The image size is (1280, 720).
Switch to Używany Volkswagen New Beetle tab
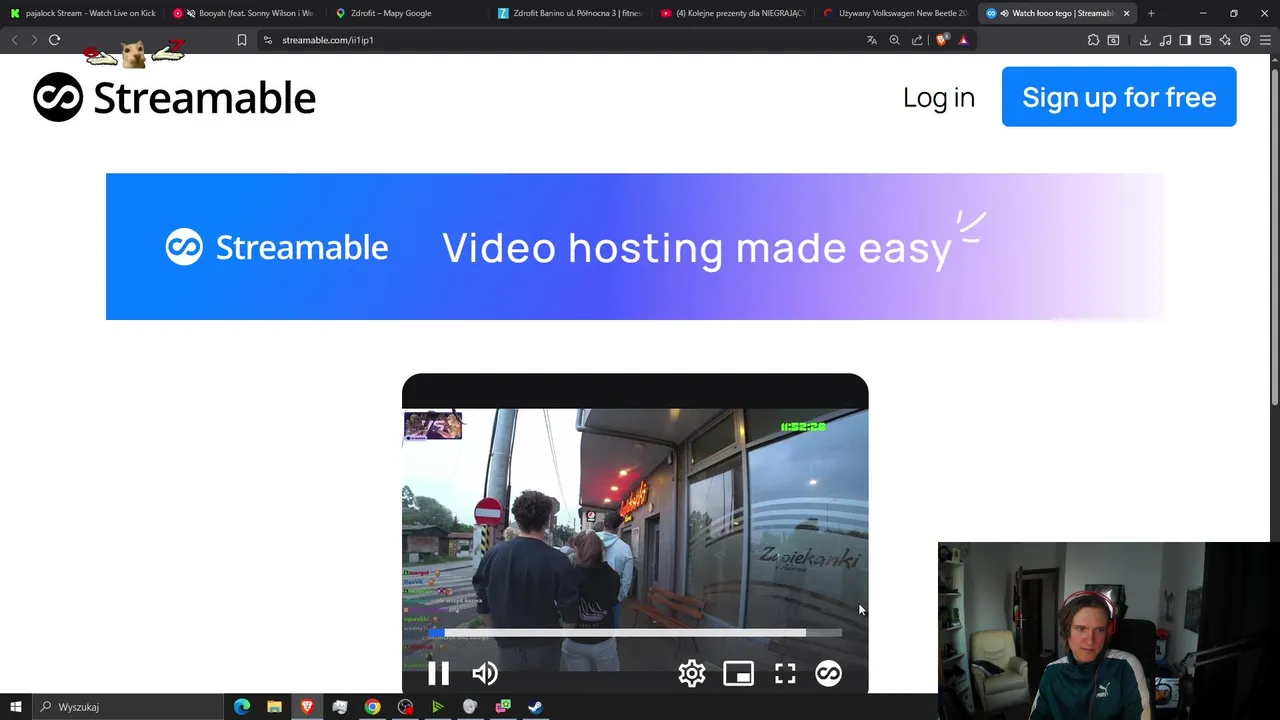click(895, 13)
